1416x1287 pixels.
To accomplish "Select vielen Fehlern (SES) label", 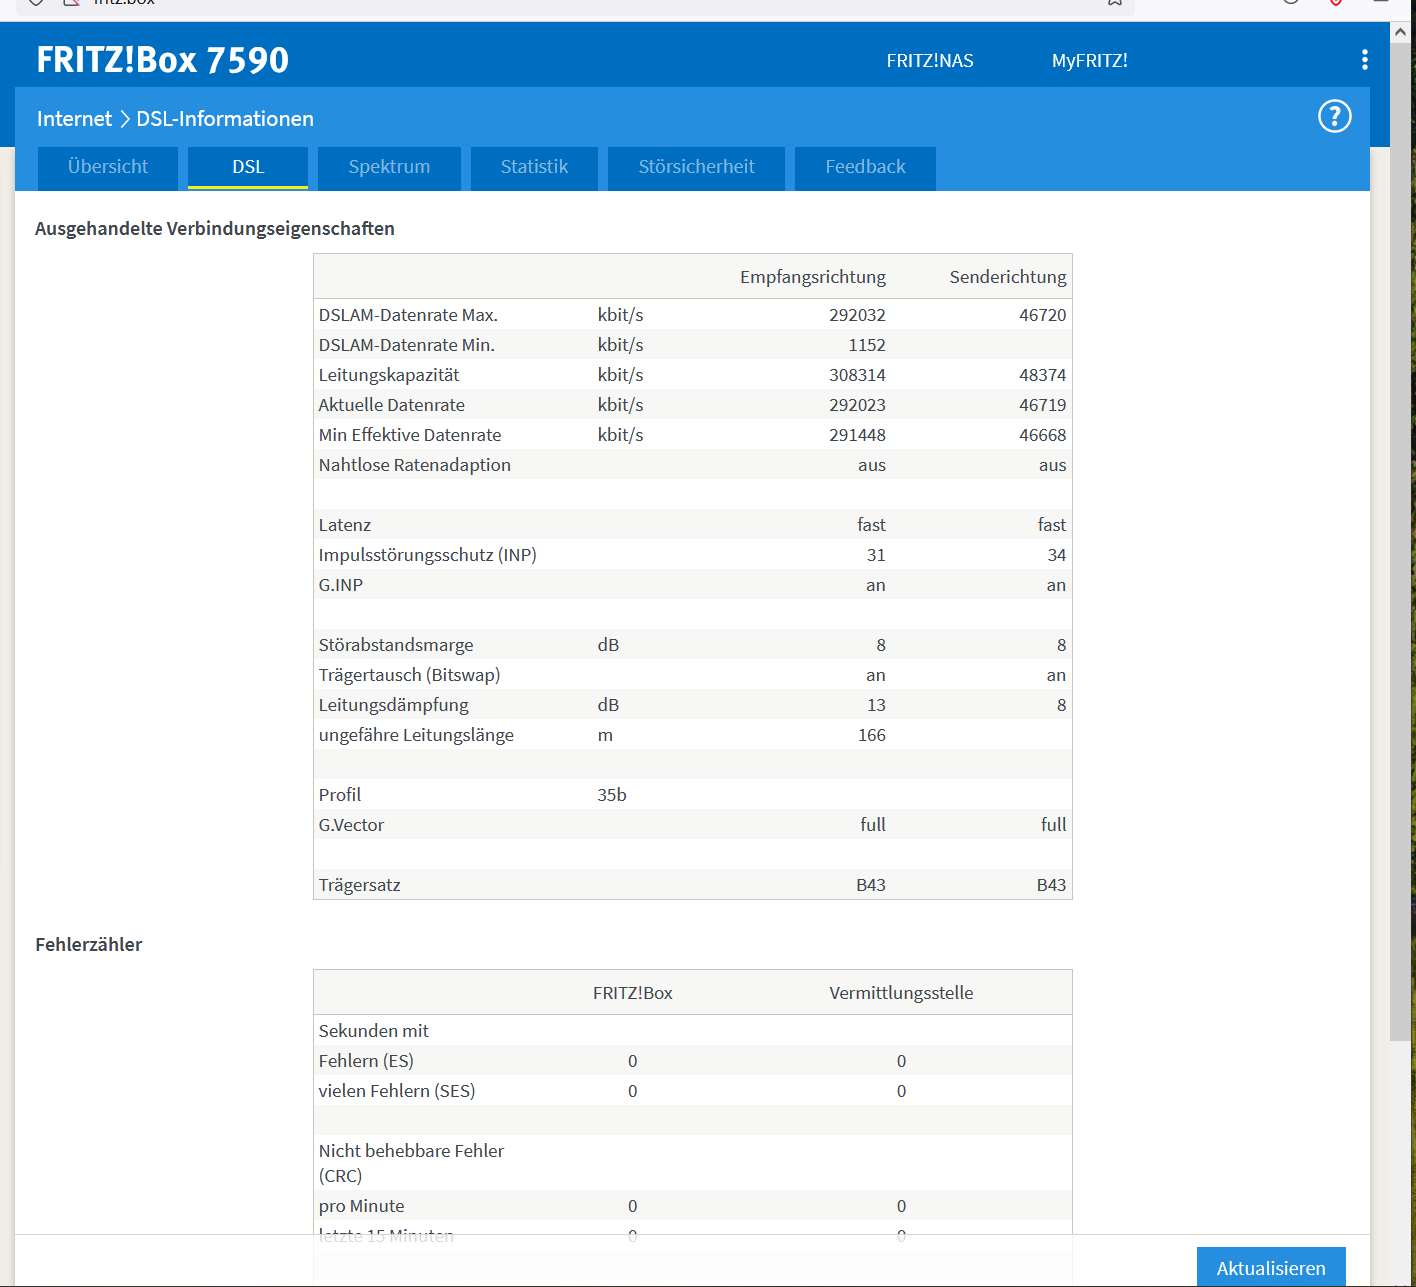I will [397, 1091].
